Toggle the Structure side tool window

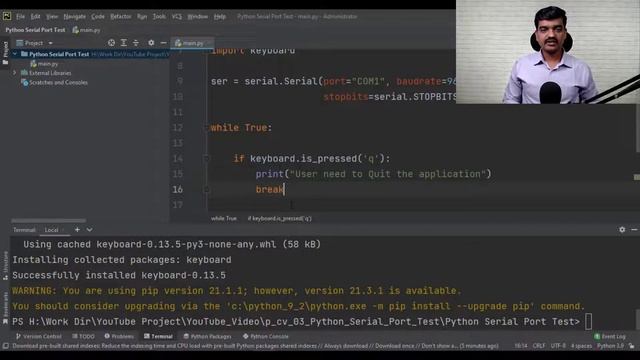[x=5, y=265]
